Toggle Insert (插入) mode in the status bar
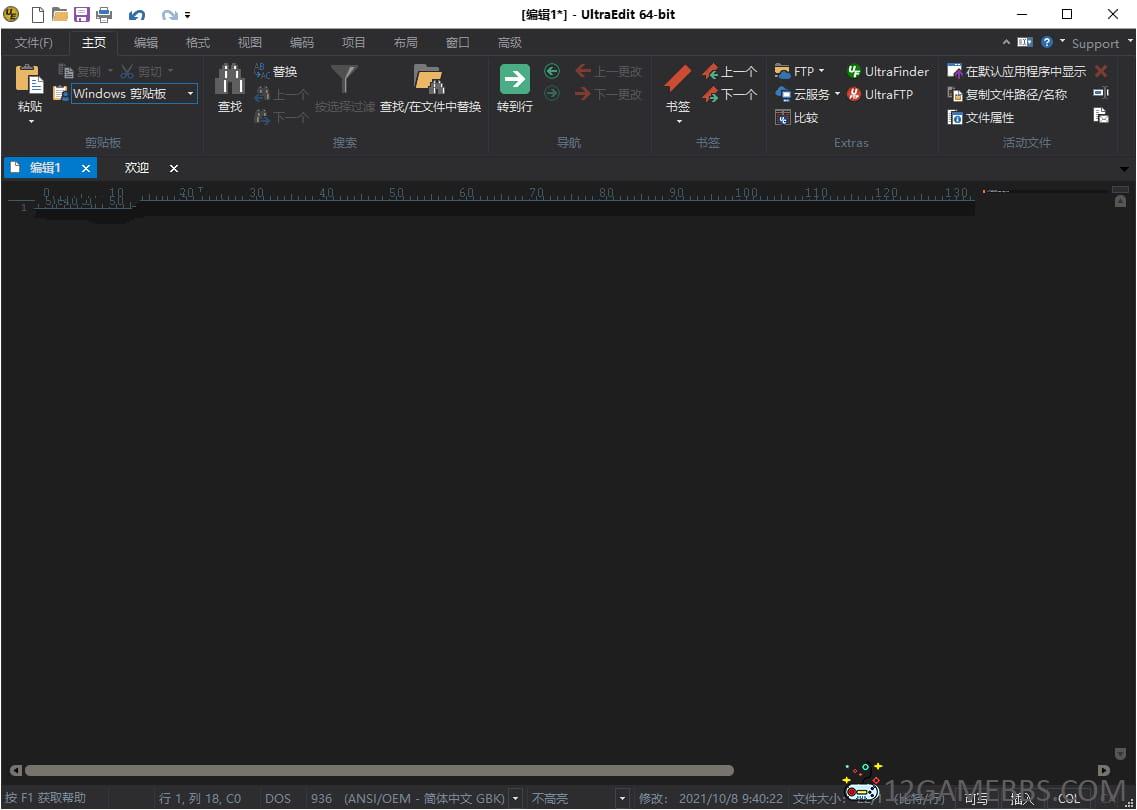The width and height of the screenshot is (1137, 810). (1022, 798)
